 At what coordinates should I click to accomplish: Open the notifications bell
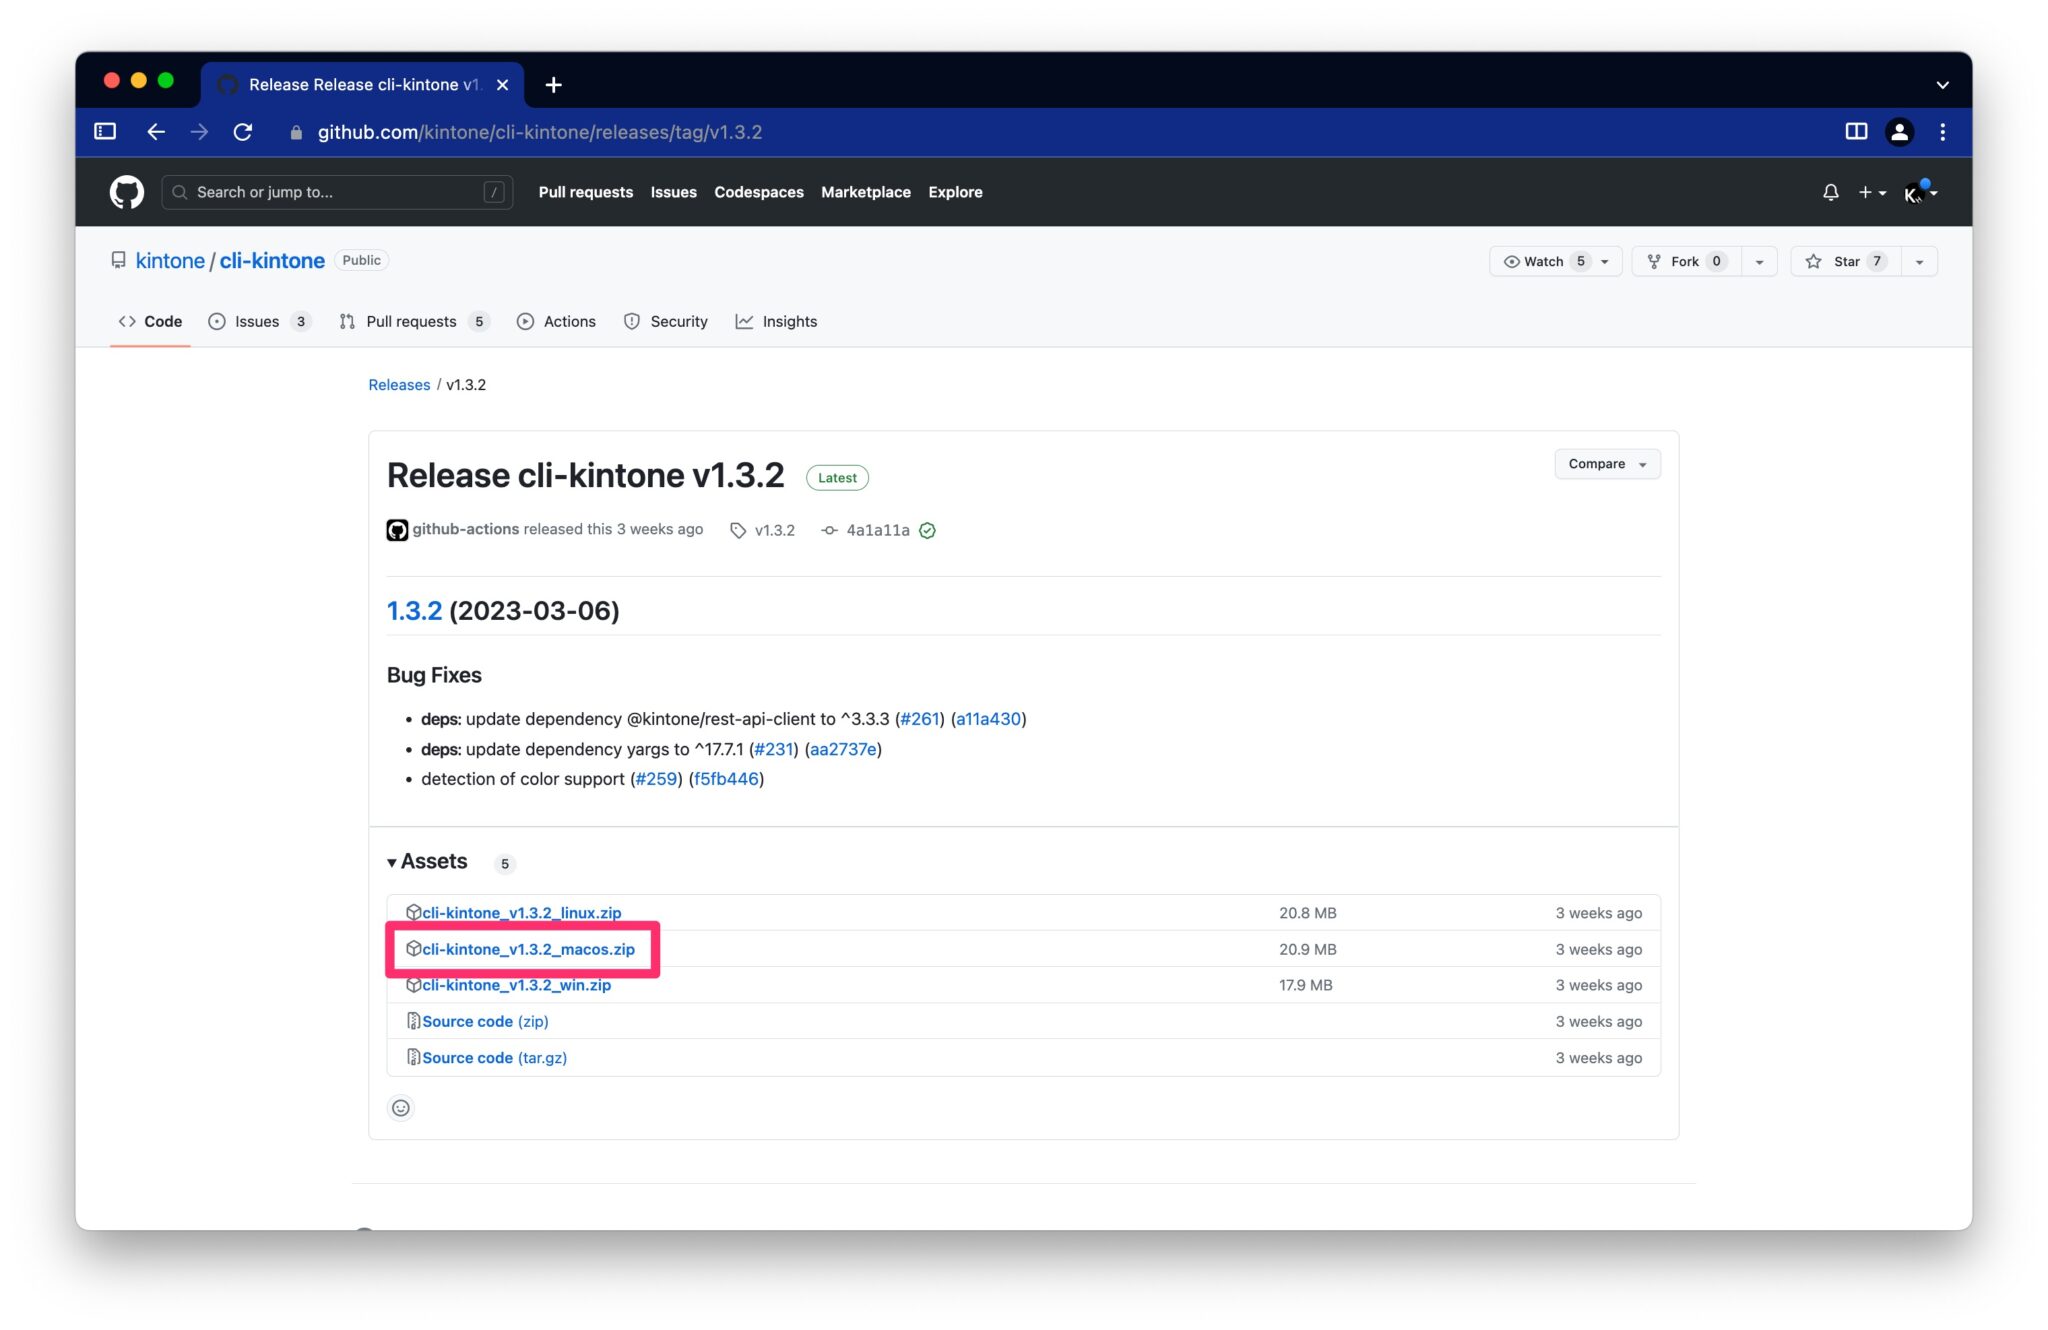click(x=1830, y=192)
